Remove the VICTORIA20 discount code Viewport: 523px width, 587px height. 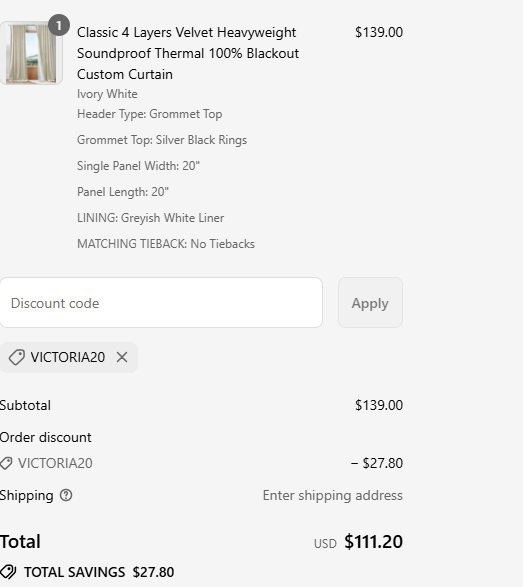(x=122, y=357)
